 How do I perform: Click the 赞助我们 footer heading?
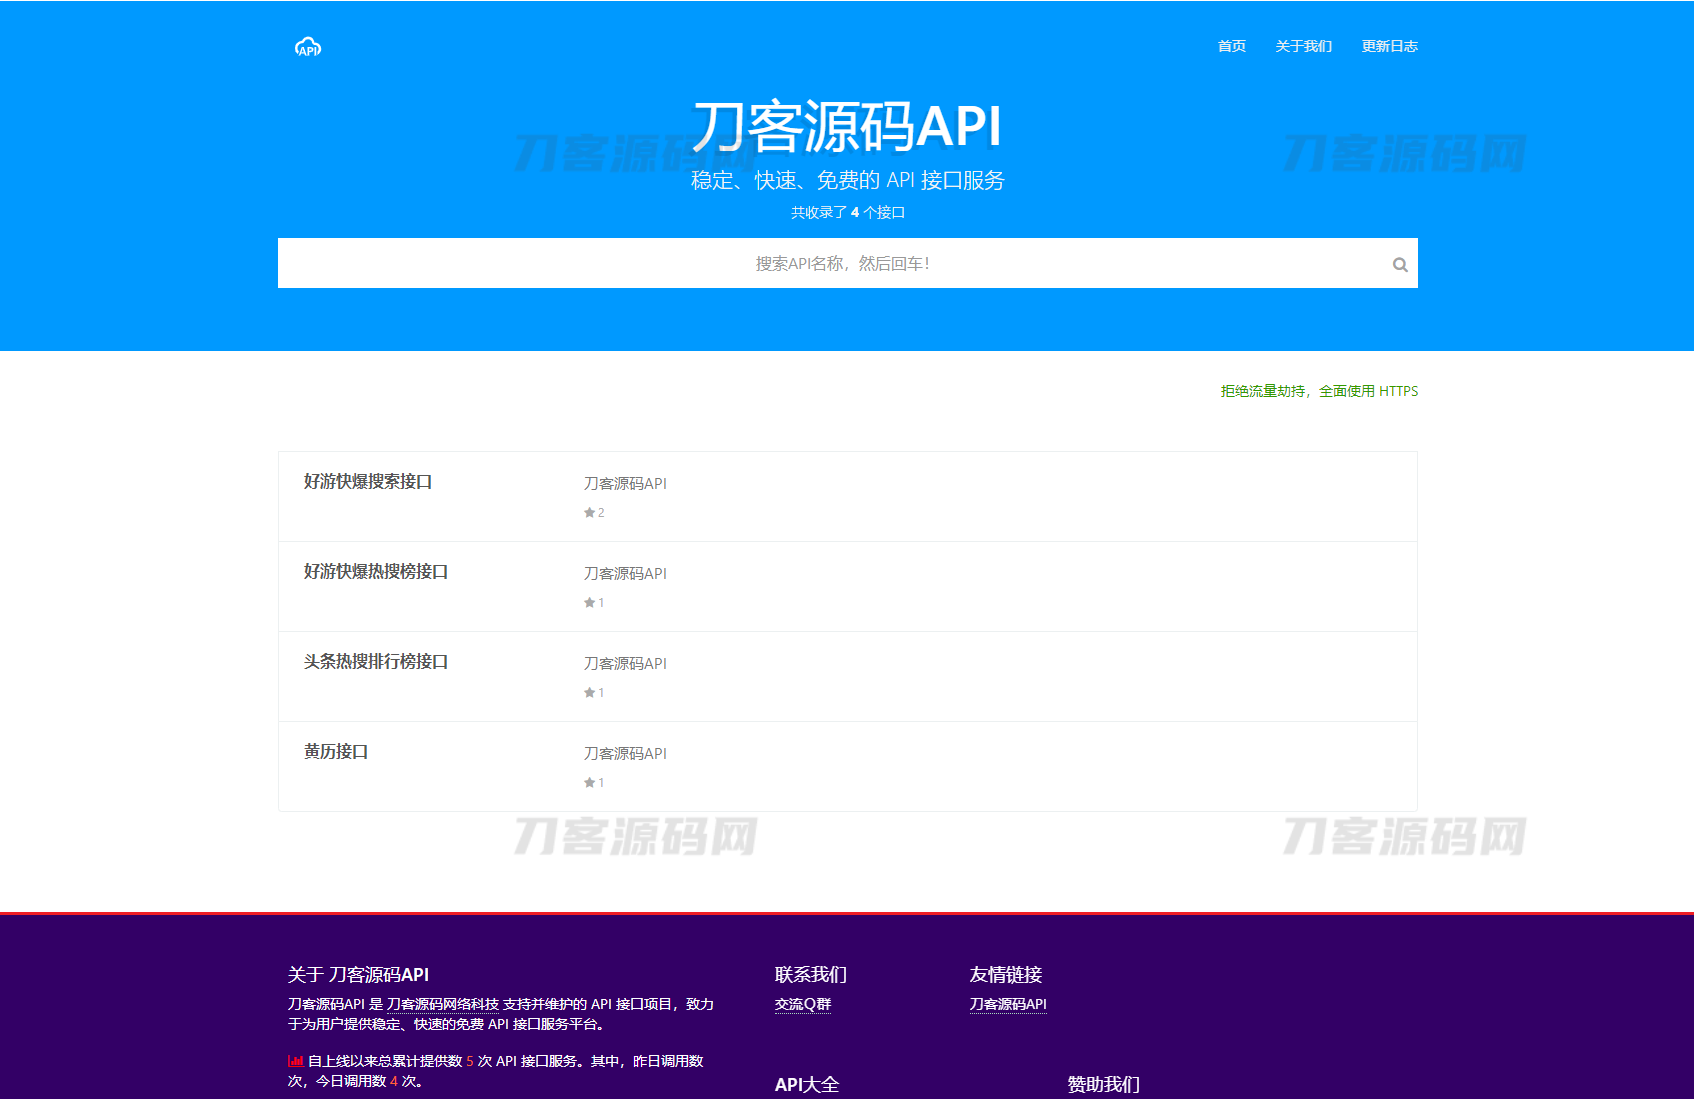[1103, 1083]
